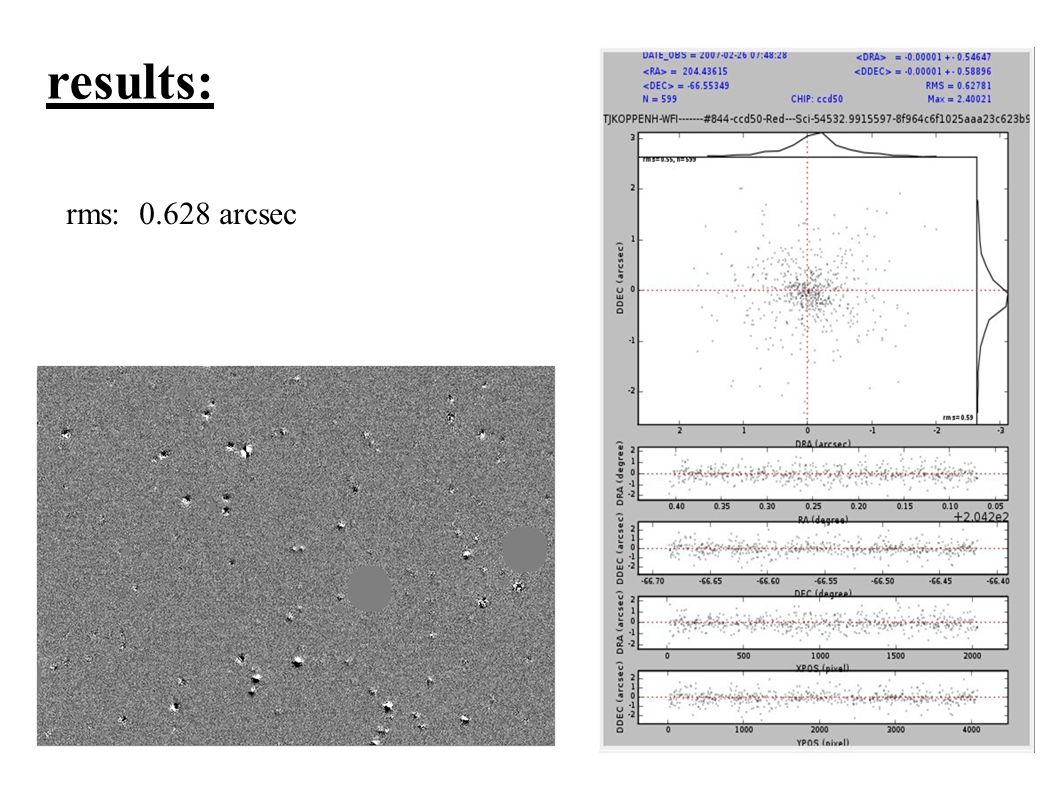Select the TJKOPPENH-WFI plot title string

coord(816,119)
